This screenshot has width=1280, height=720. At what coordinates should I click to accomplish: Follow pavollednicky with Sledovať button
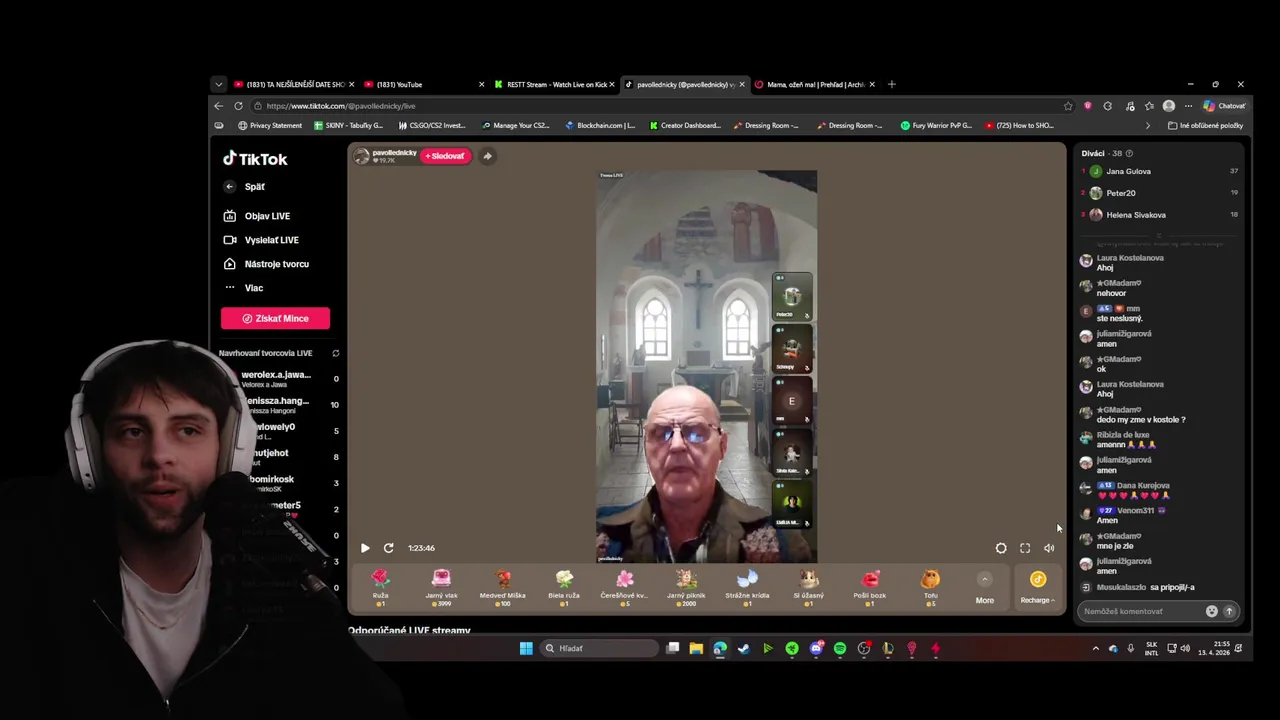[446, 156]
